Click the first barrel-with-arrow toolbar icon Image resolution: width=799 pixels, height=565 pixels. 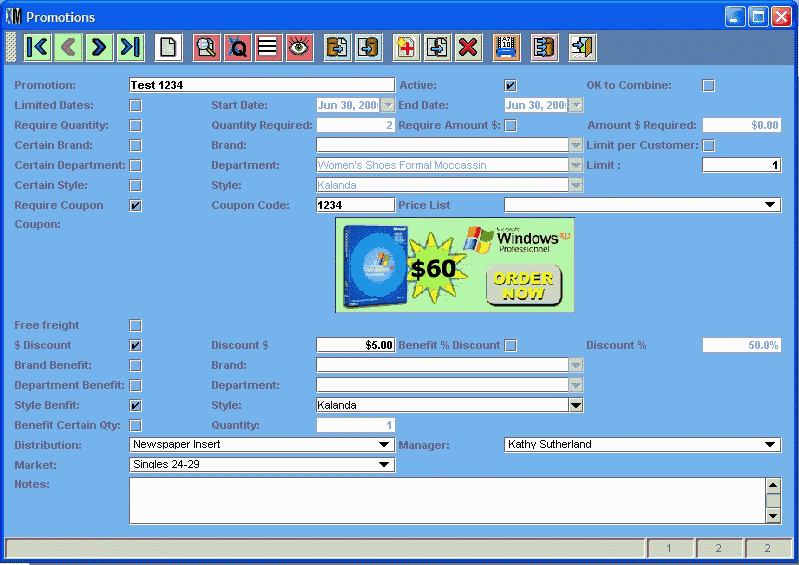(337, 47)
